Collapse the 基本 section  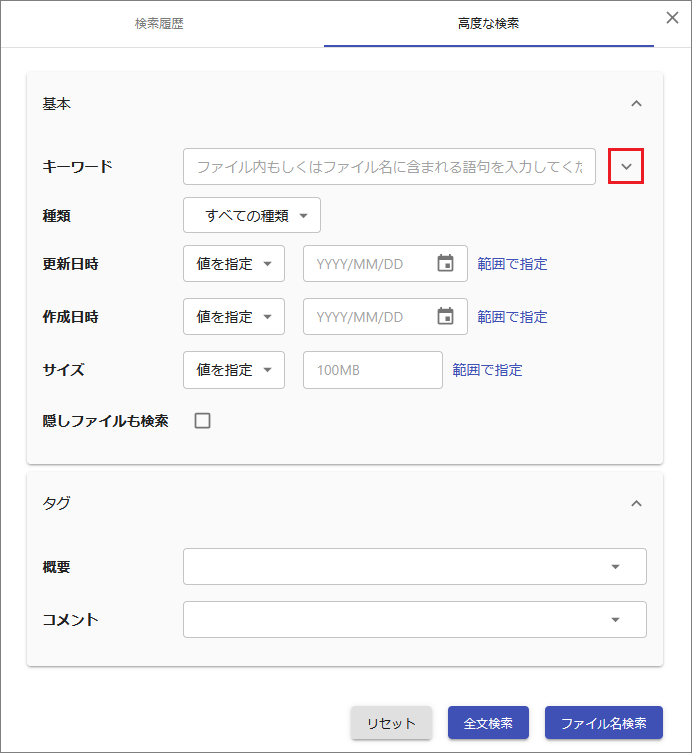point(636,104)
